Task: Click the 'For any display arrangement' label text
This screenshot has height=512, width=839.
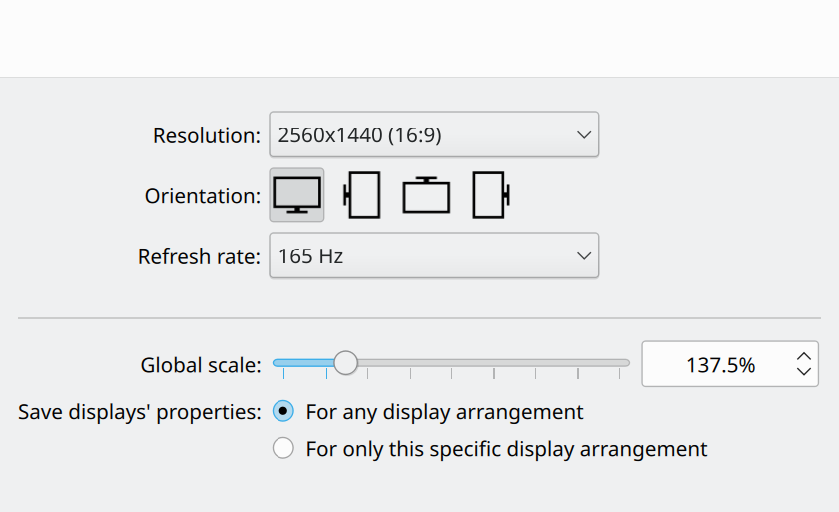Action: (x=444, y=411)
